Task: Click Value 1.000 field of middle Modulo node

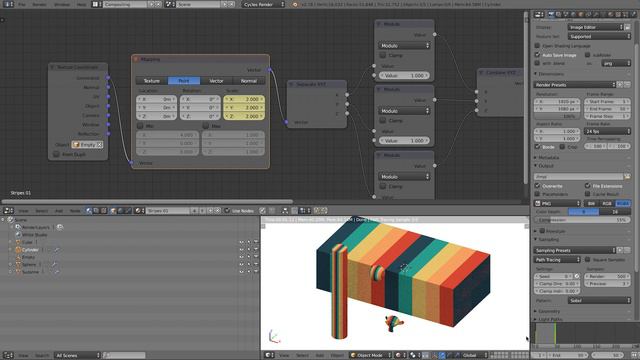Action: [x=404, y=140]
